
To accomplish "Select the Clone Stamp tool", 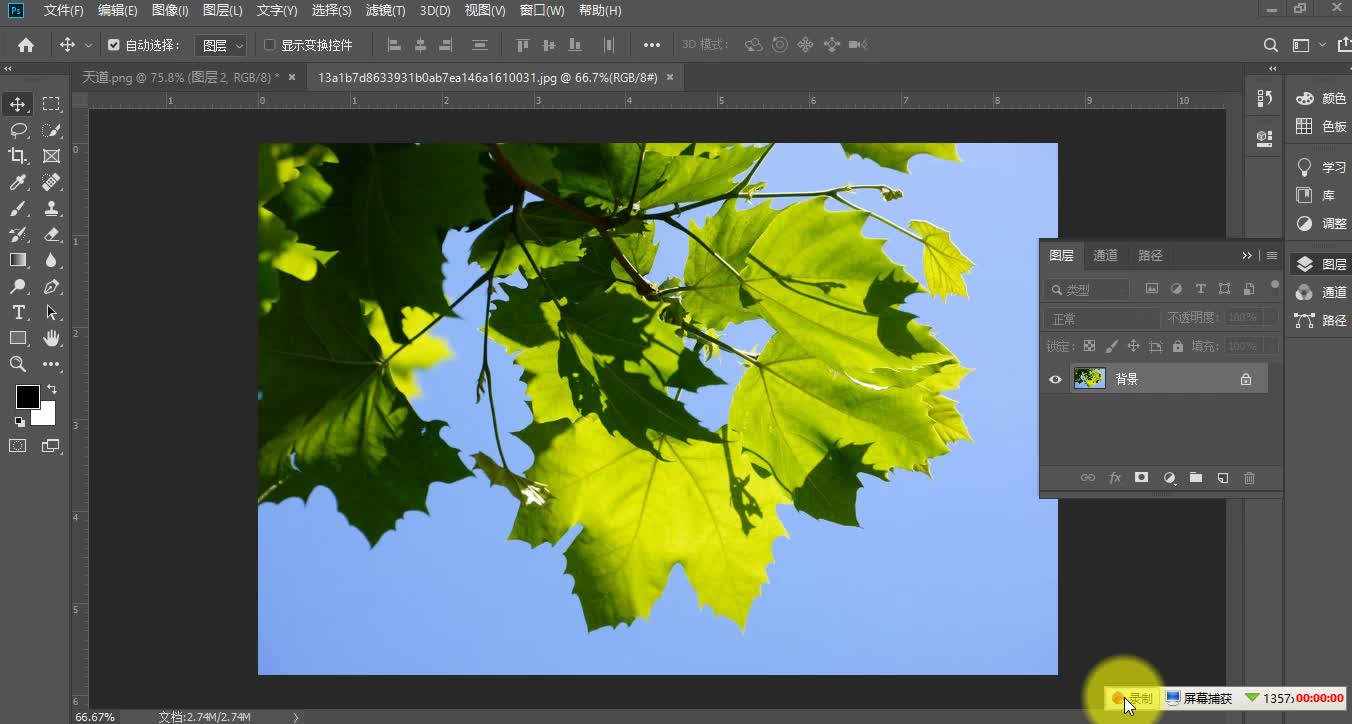I will pyautogui.click(x=51, y=208).
